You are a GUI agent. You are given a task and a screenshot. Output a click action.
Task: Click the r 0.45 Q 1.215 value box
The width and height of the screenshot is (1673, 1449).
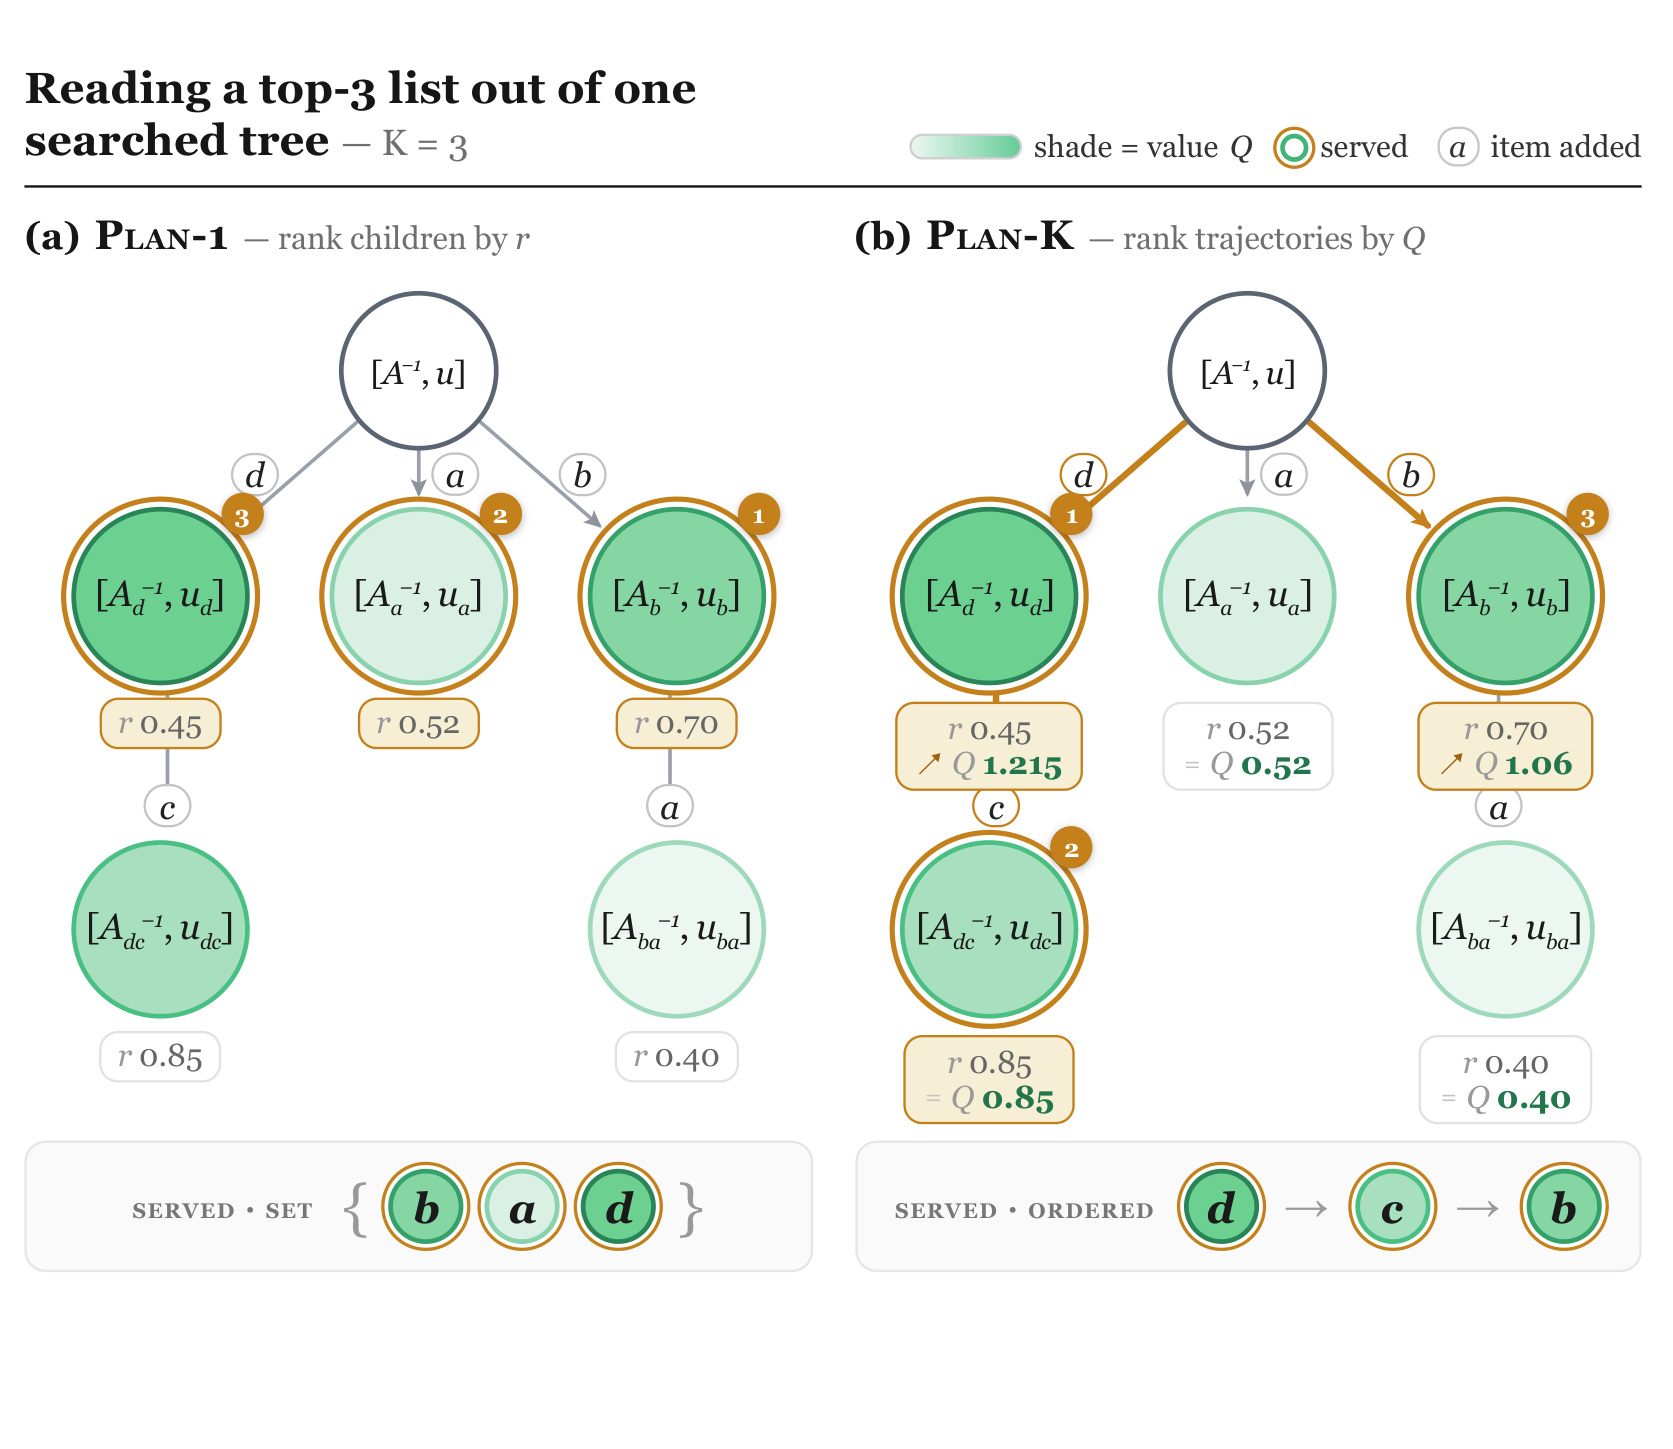[989, 747]
